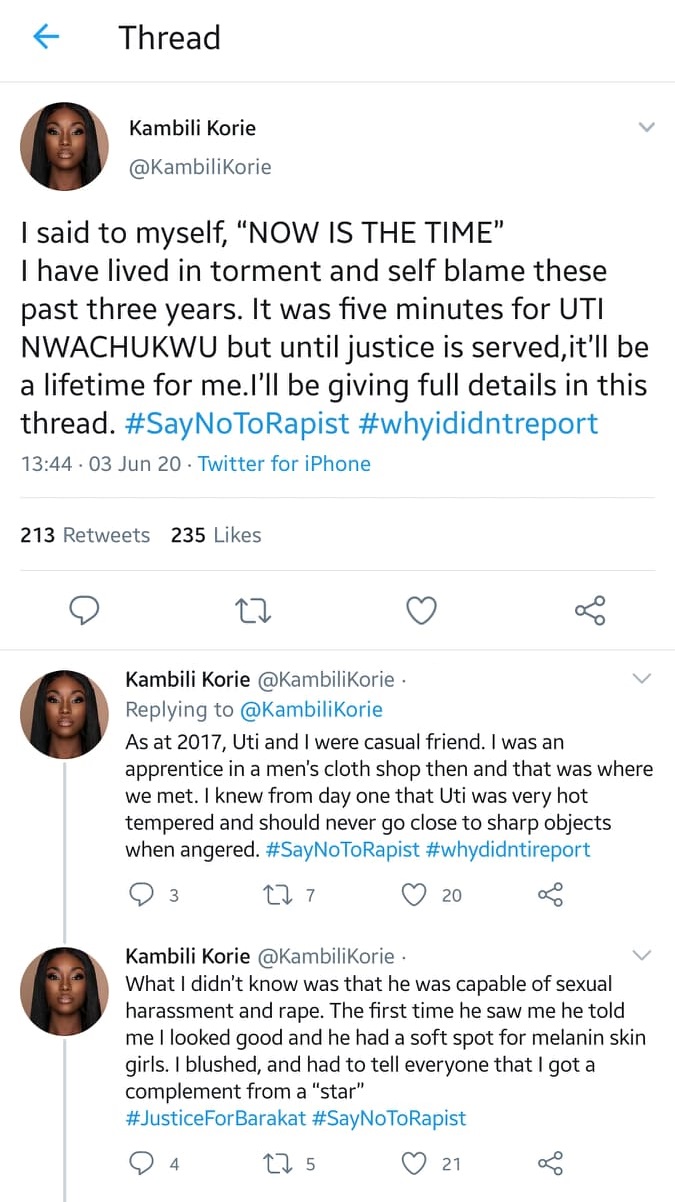
Task: Share the main tweet
Action: (x=590, y=609)
